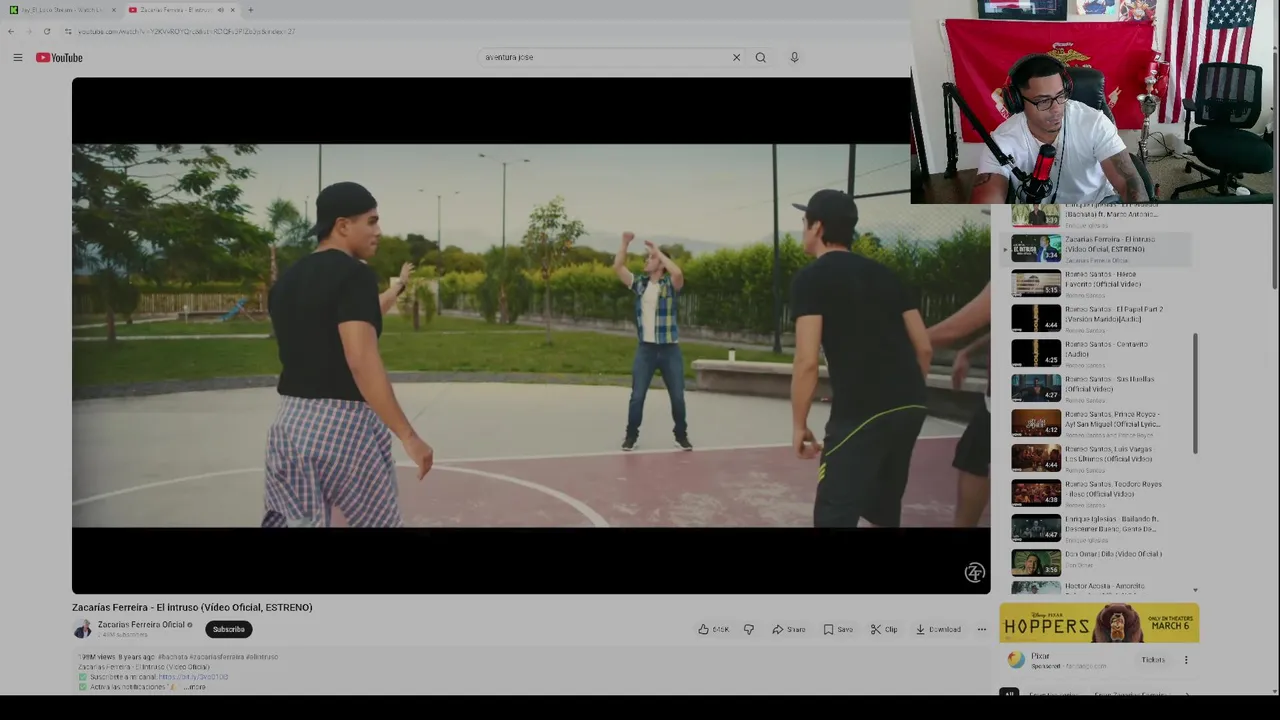Click the Tickets button on Pixar ad
1280x720 pixels.
point(1153,660)
